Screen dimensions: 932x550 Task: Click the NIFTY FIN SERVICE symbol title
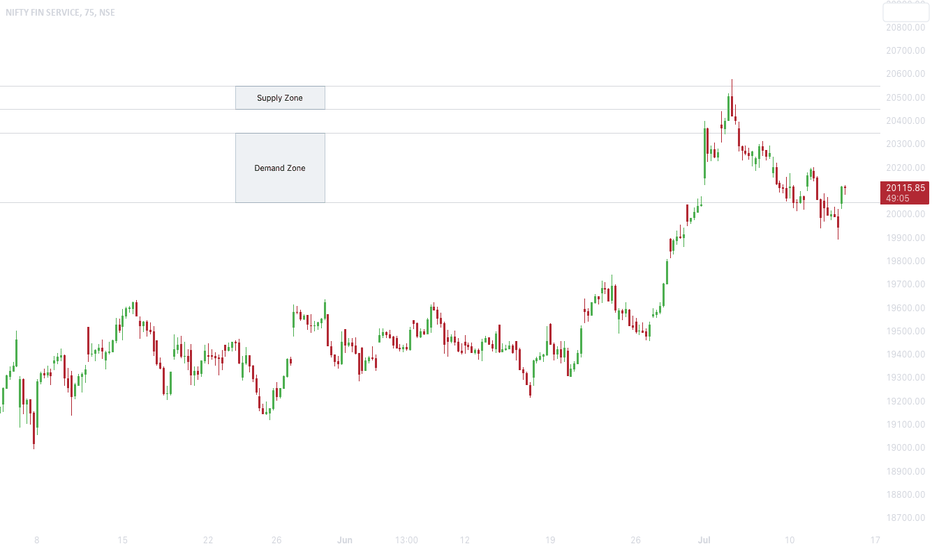tap(60, 12)
